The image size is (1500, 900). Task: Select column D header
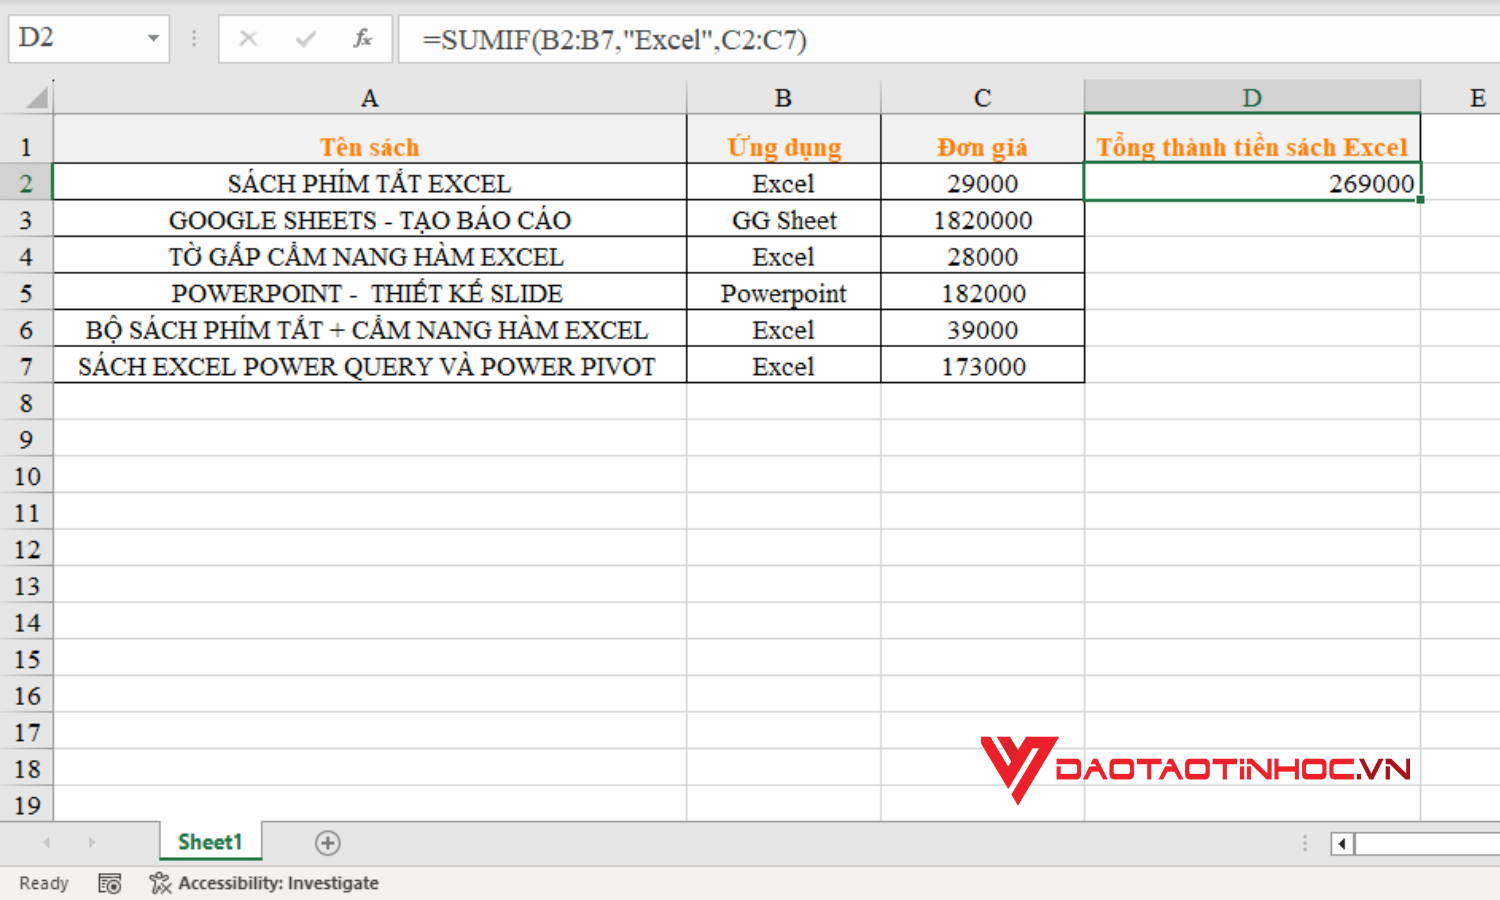click(x=1252, y=97)
